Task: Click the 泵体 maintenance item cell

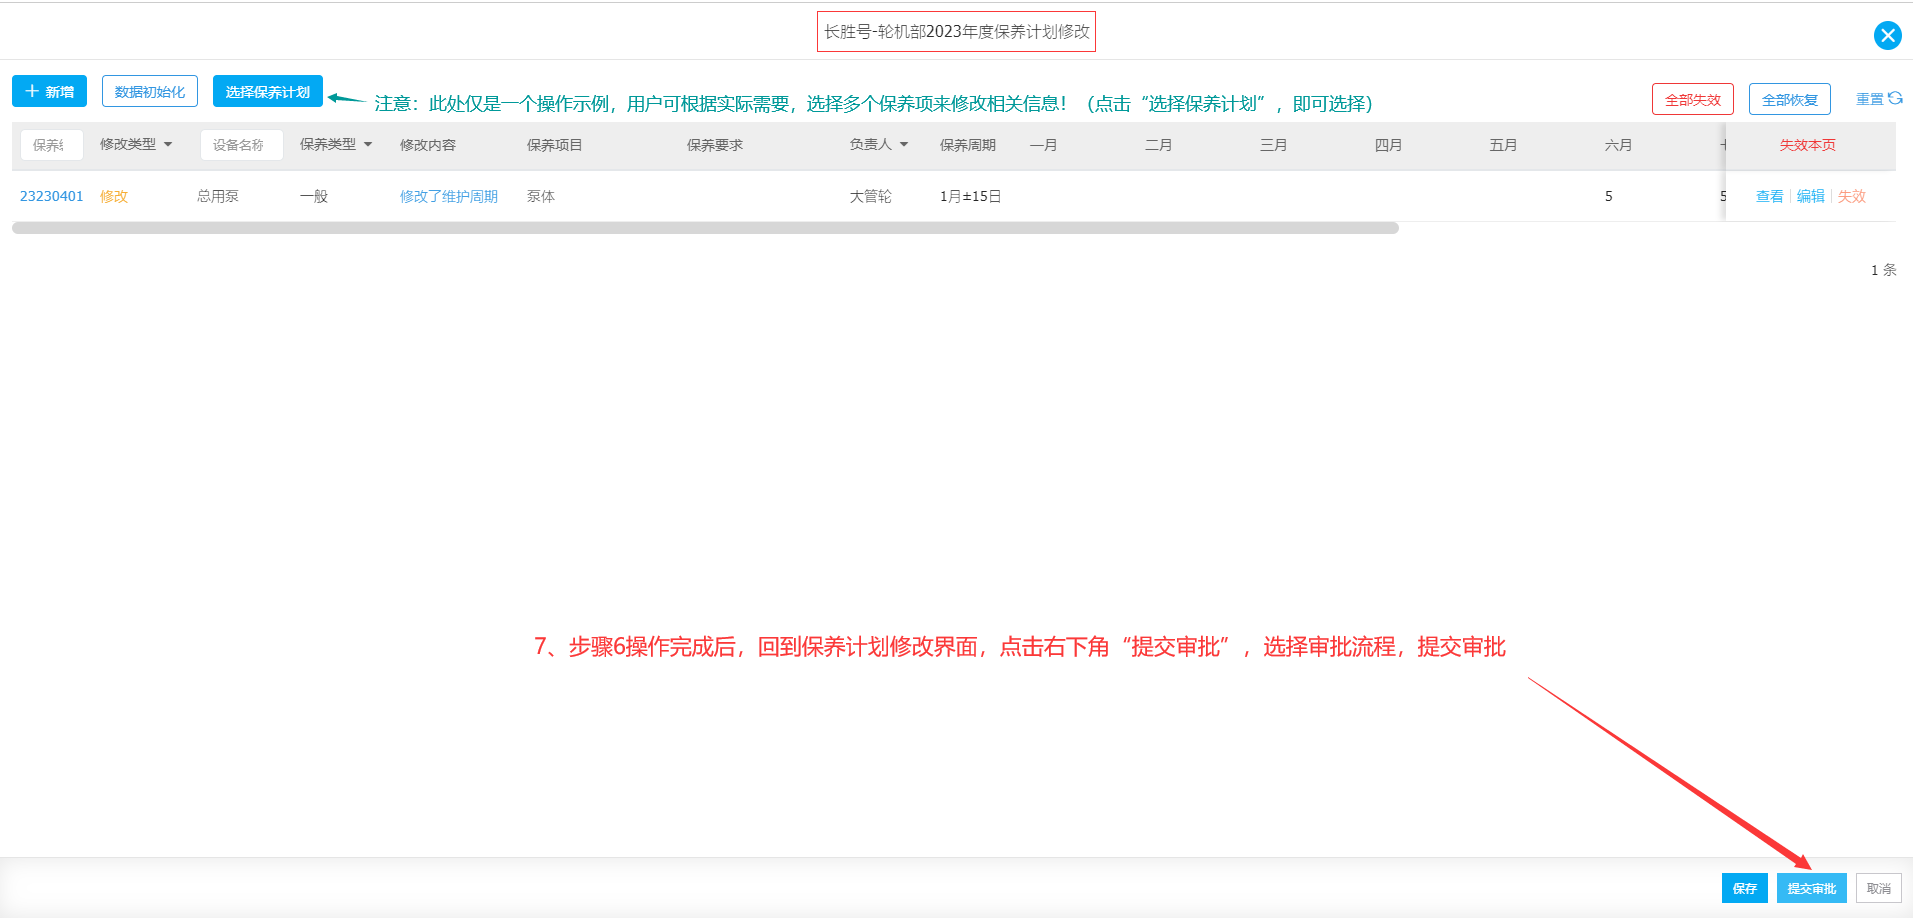Action: coord(541,196)
